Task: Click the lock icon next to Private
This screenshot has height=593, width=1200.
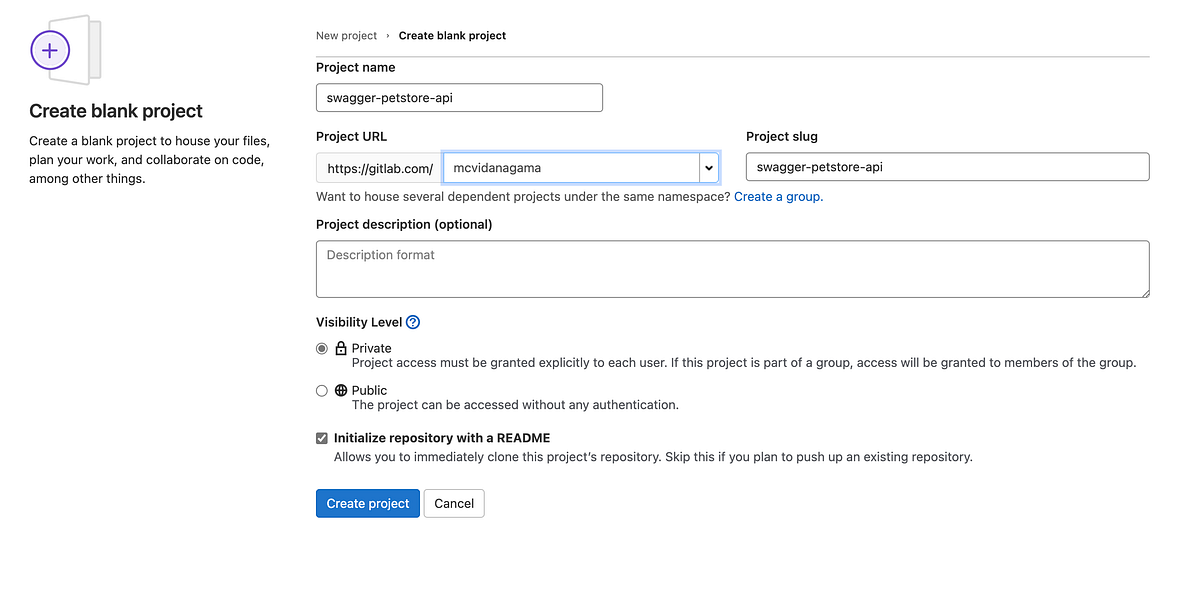Action: [339, 348]
